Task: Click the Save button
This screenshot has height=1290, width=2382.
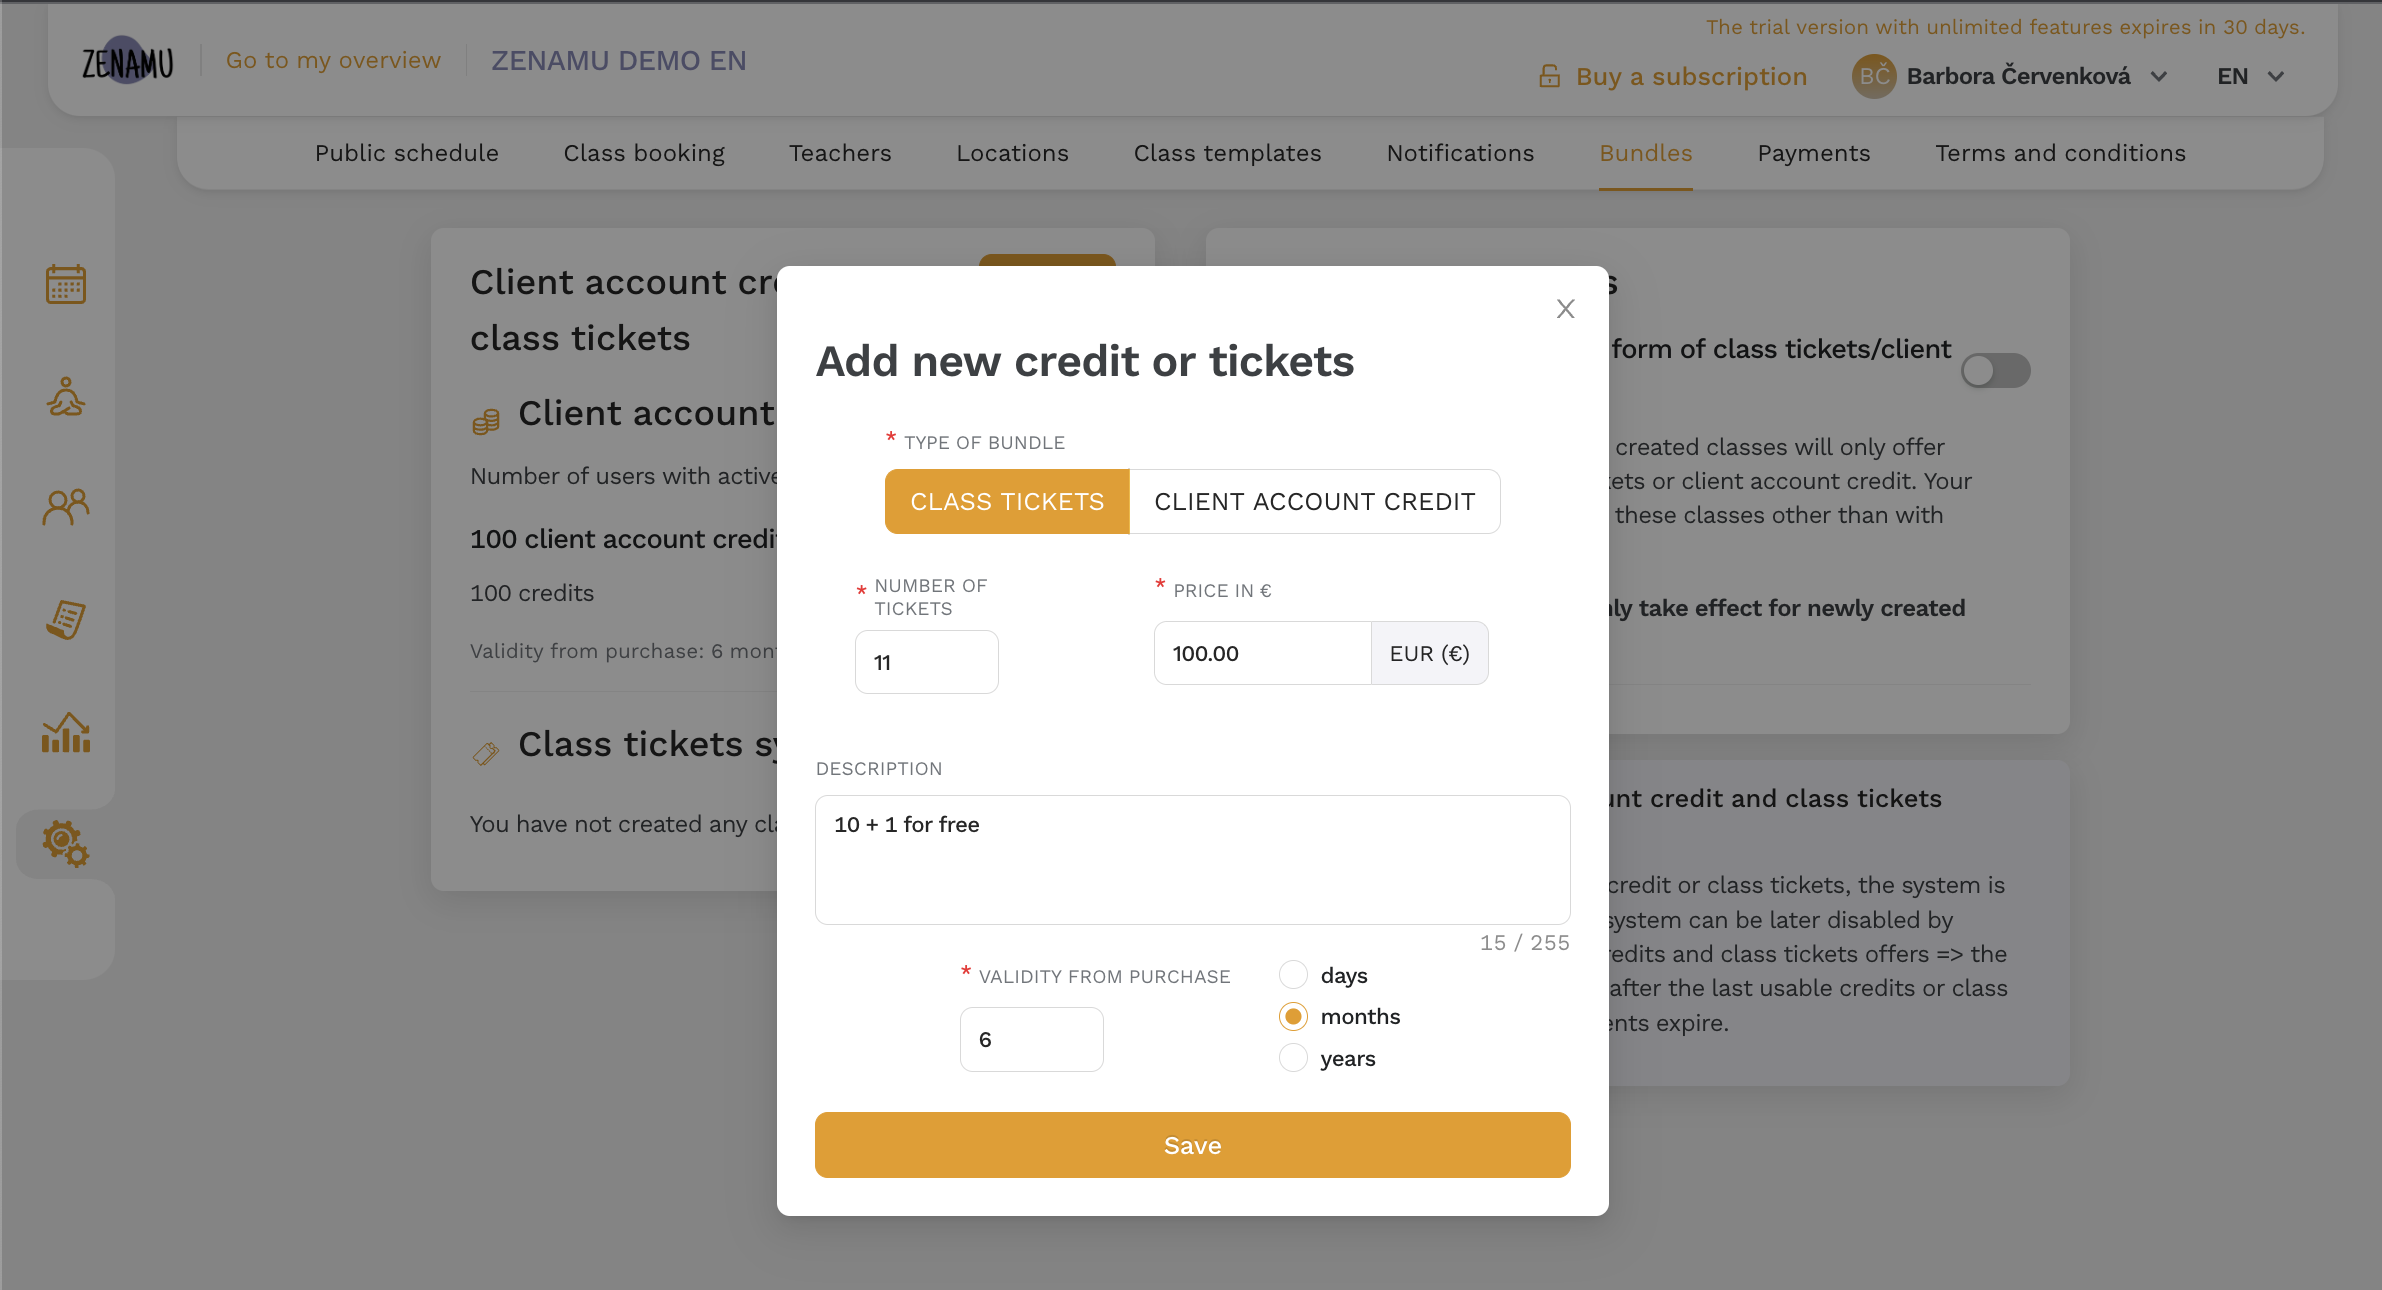Action: [x=1193, y=1145]
